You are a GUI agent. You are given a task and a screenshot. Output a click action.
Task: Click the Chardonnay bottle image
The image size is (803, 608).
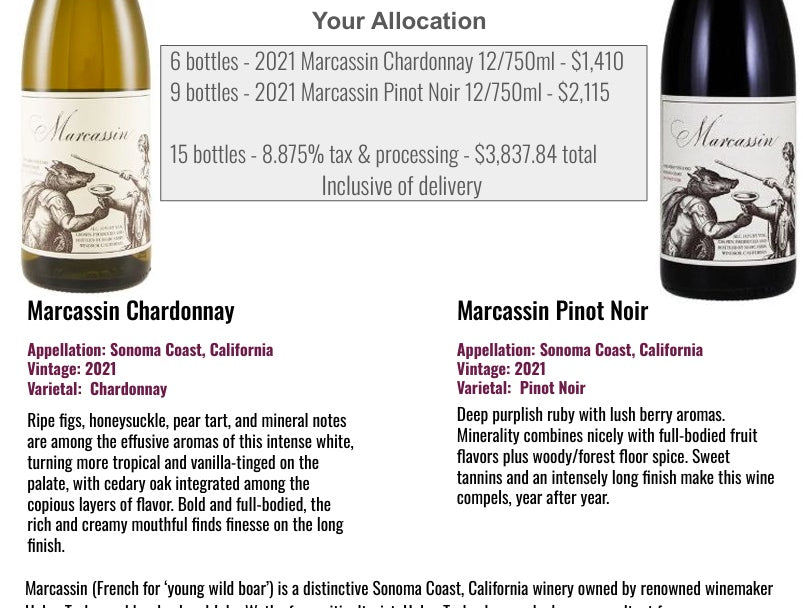click(86, 146)
